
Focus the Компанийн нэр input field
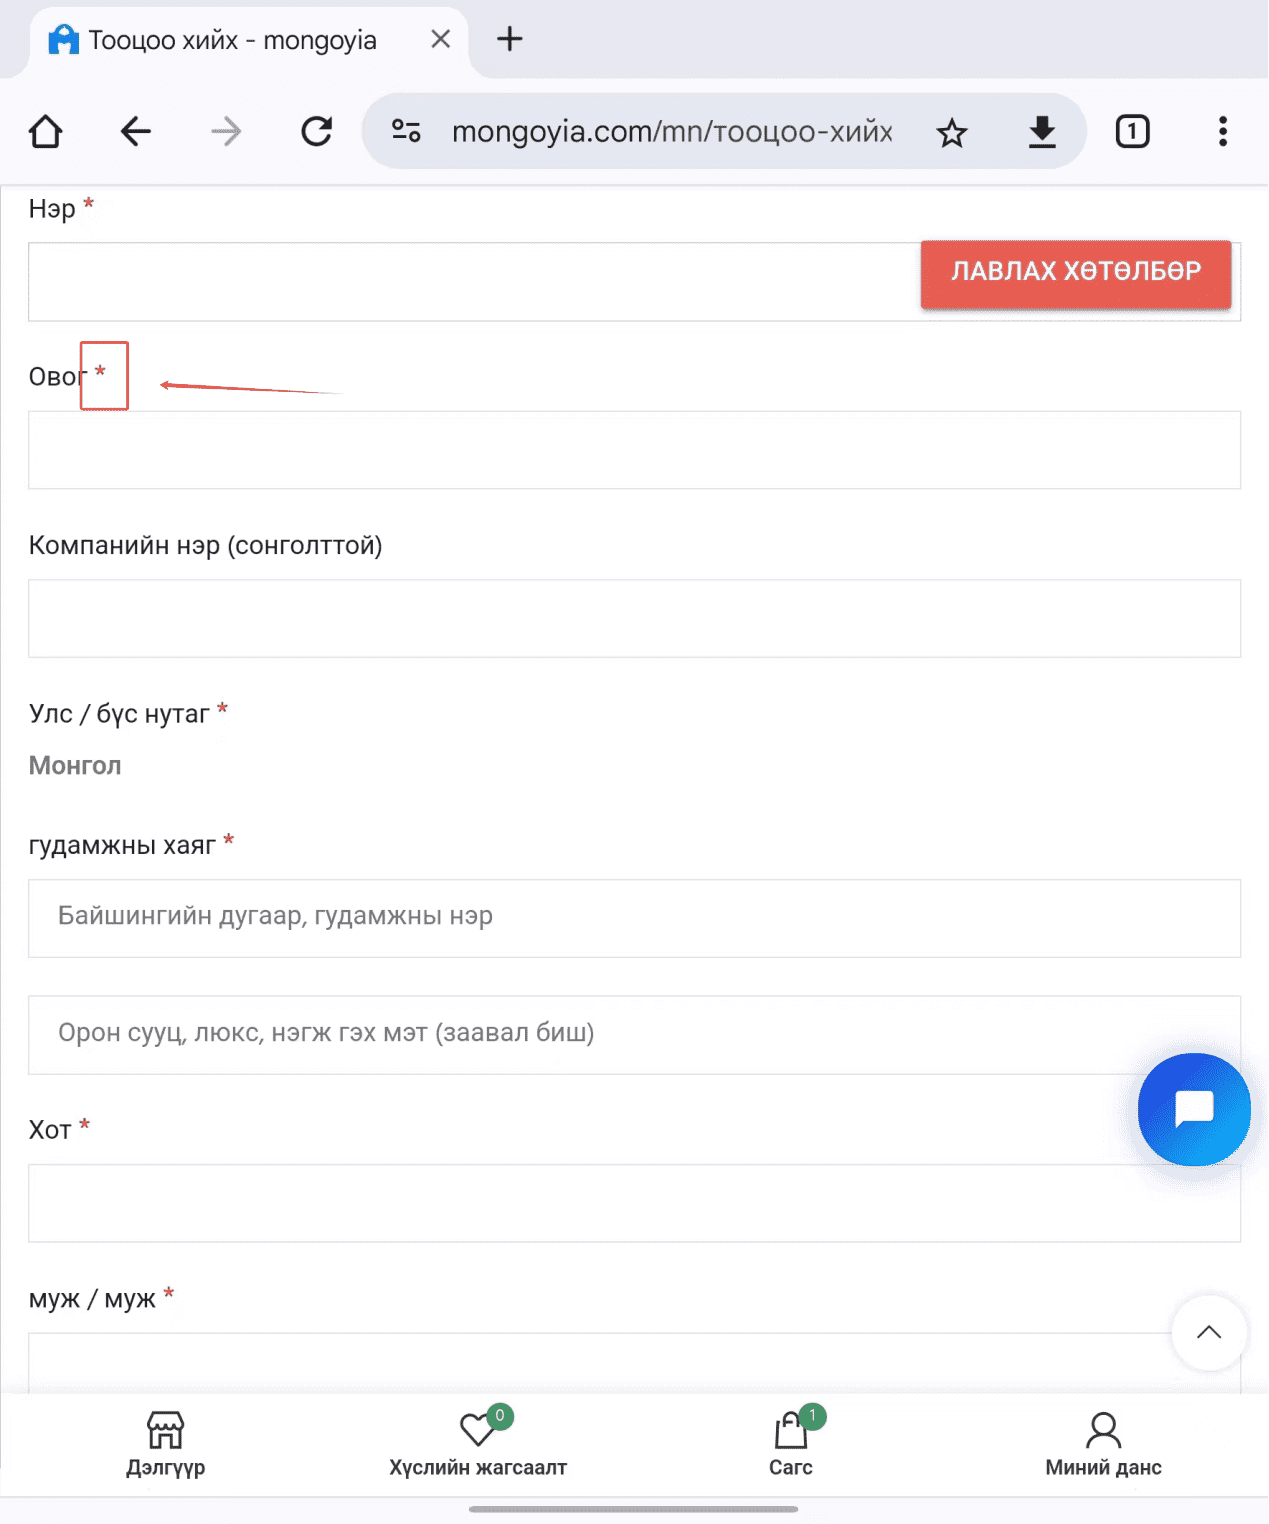click(x=634, y=618)
